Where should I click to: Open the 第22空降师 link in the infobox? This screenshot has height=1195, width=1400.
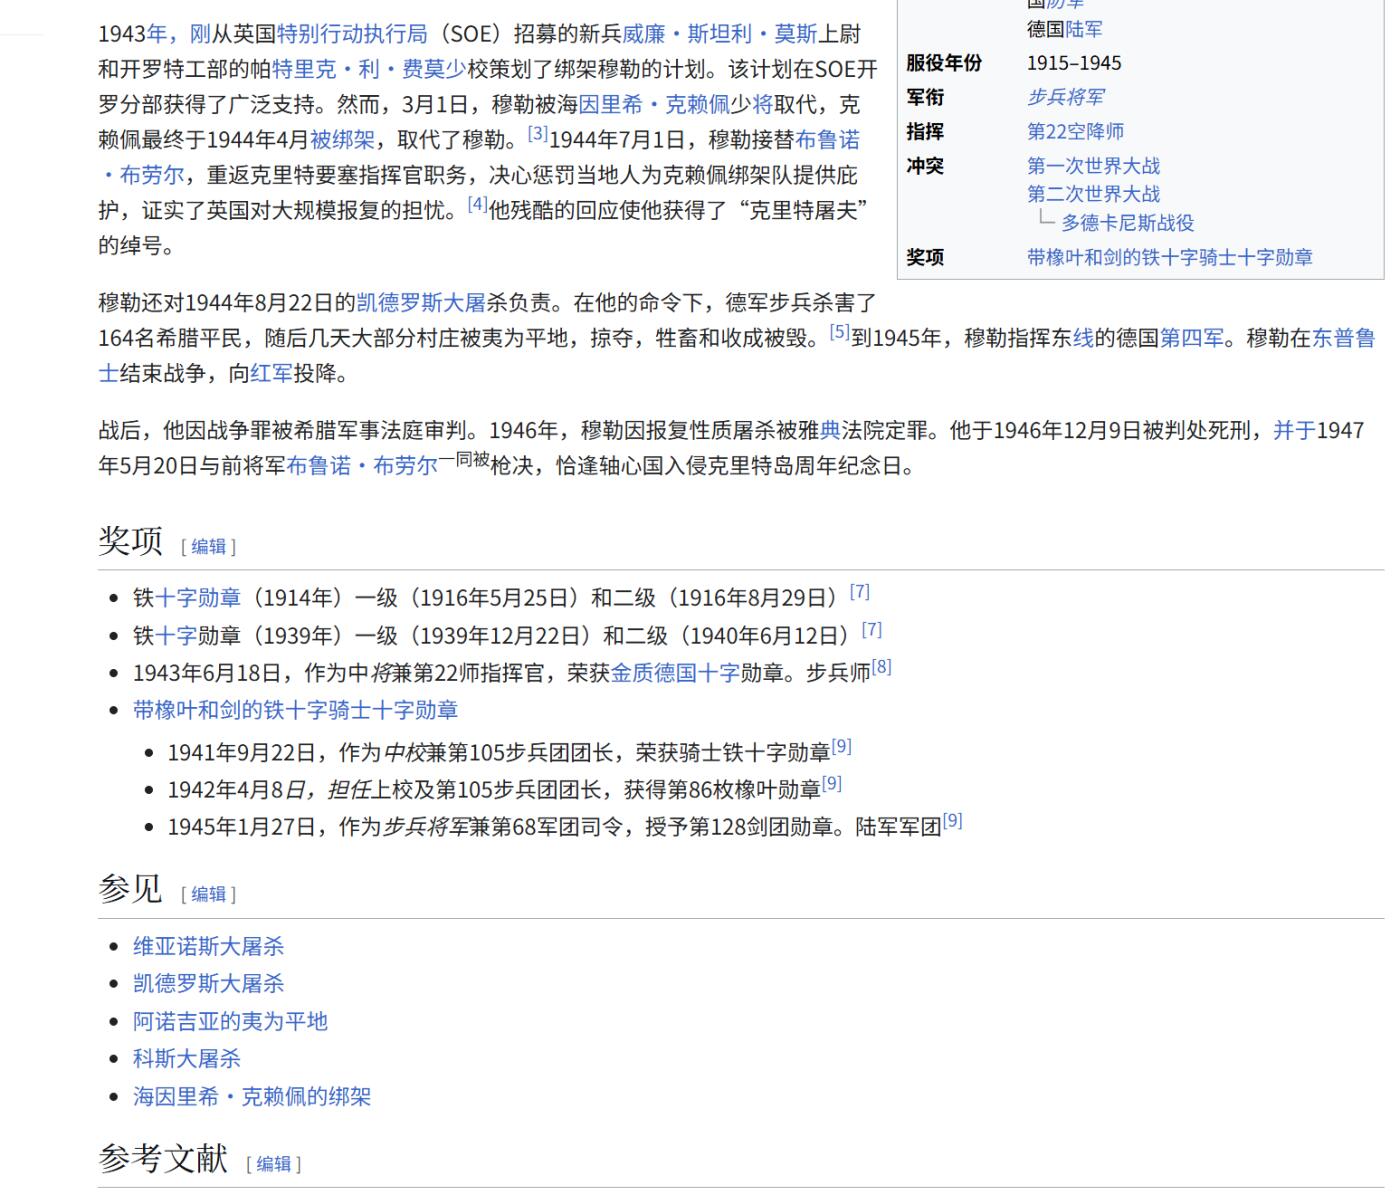1074,130
